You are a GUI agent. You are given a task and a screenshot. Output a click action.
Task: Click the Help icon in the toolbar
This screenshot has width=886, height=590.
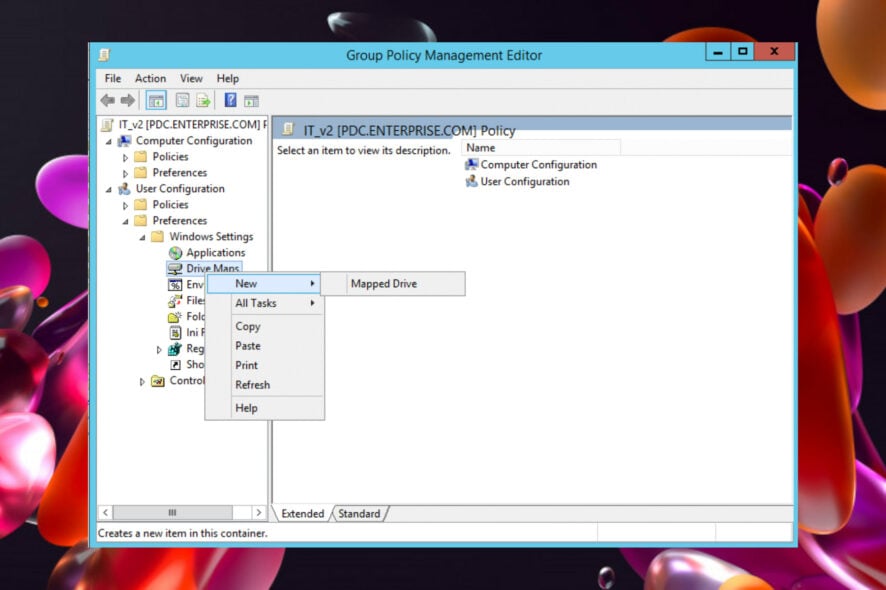pyautogui.click(x=231, y=99)
